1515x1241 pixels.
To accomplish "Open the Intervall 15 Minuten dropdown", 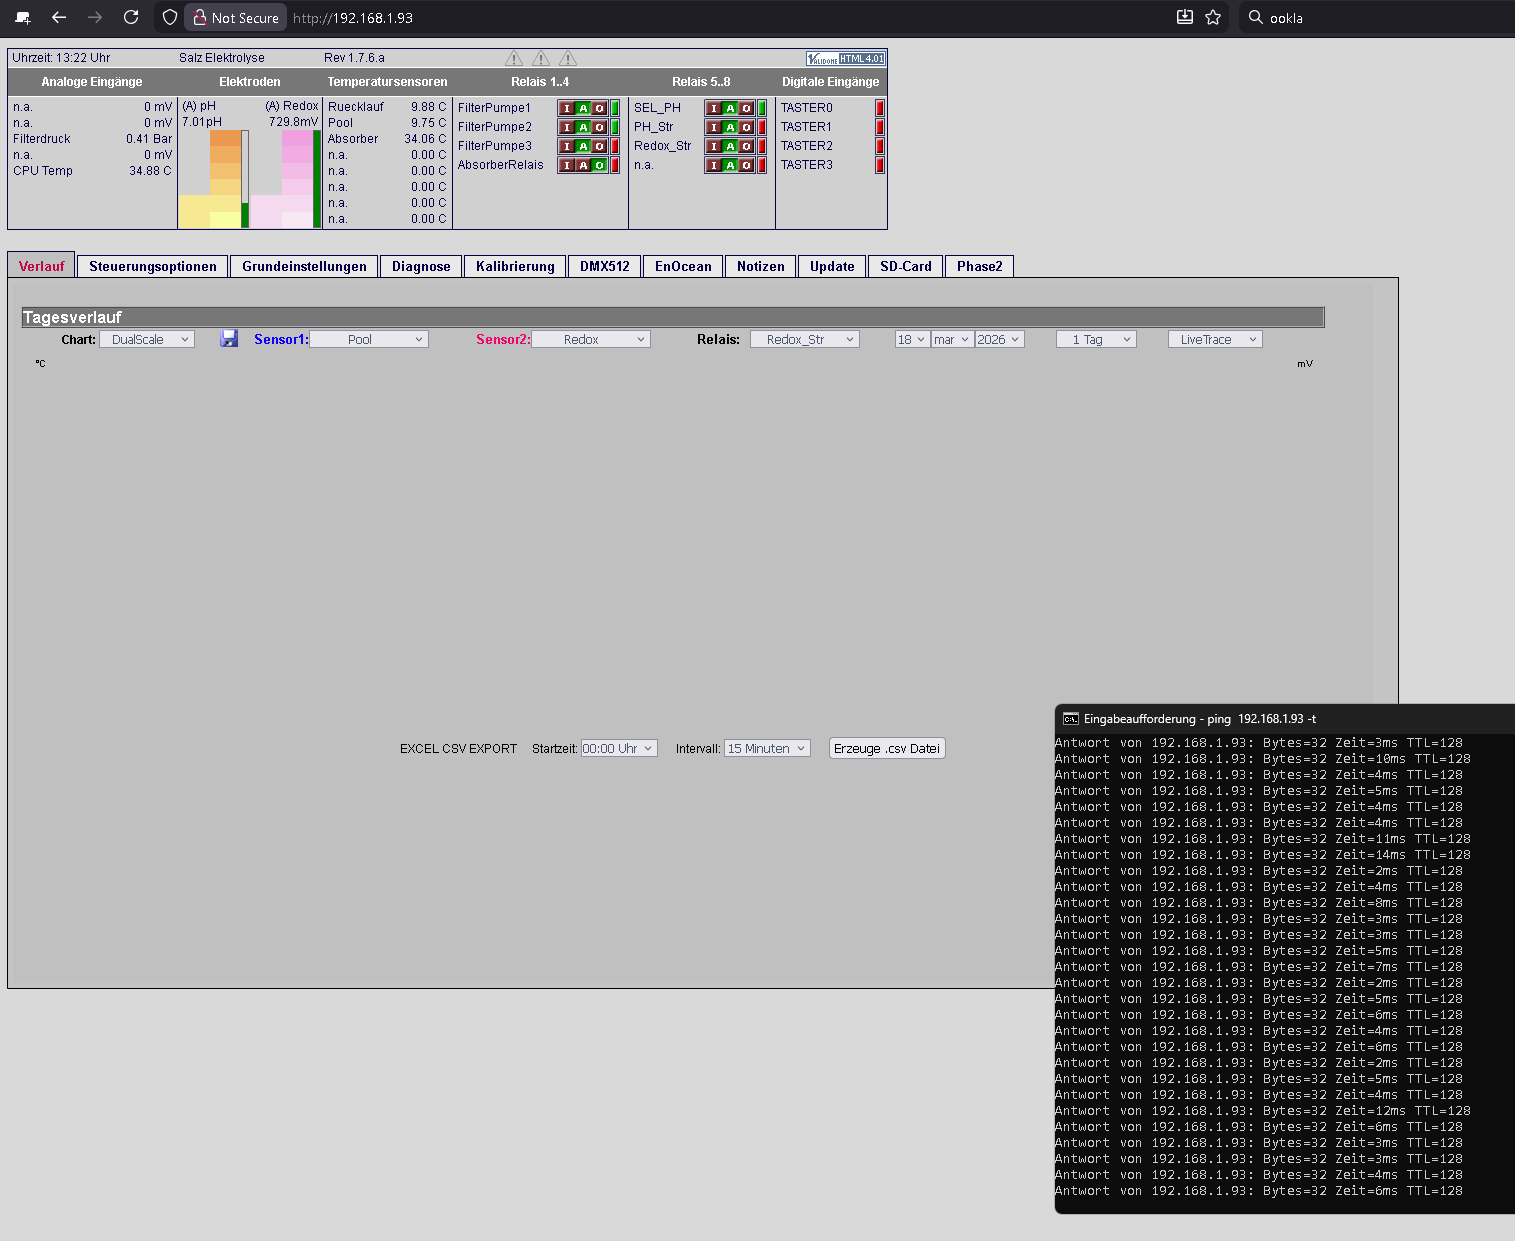I will coord(767,748).
